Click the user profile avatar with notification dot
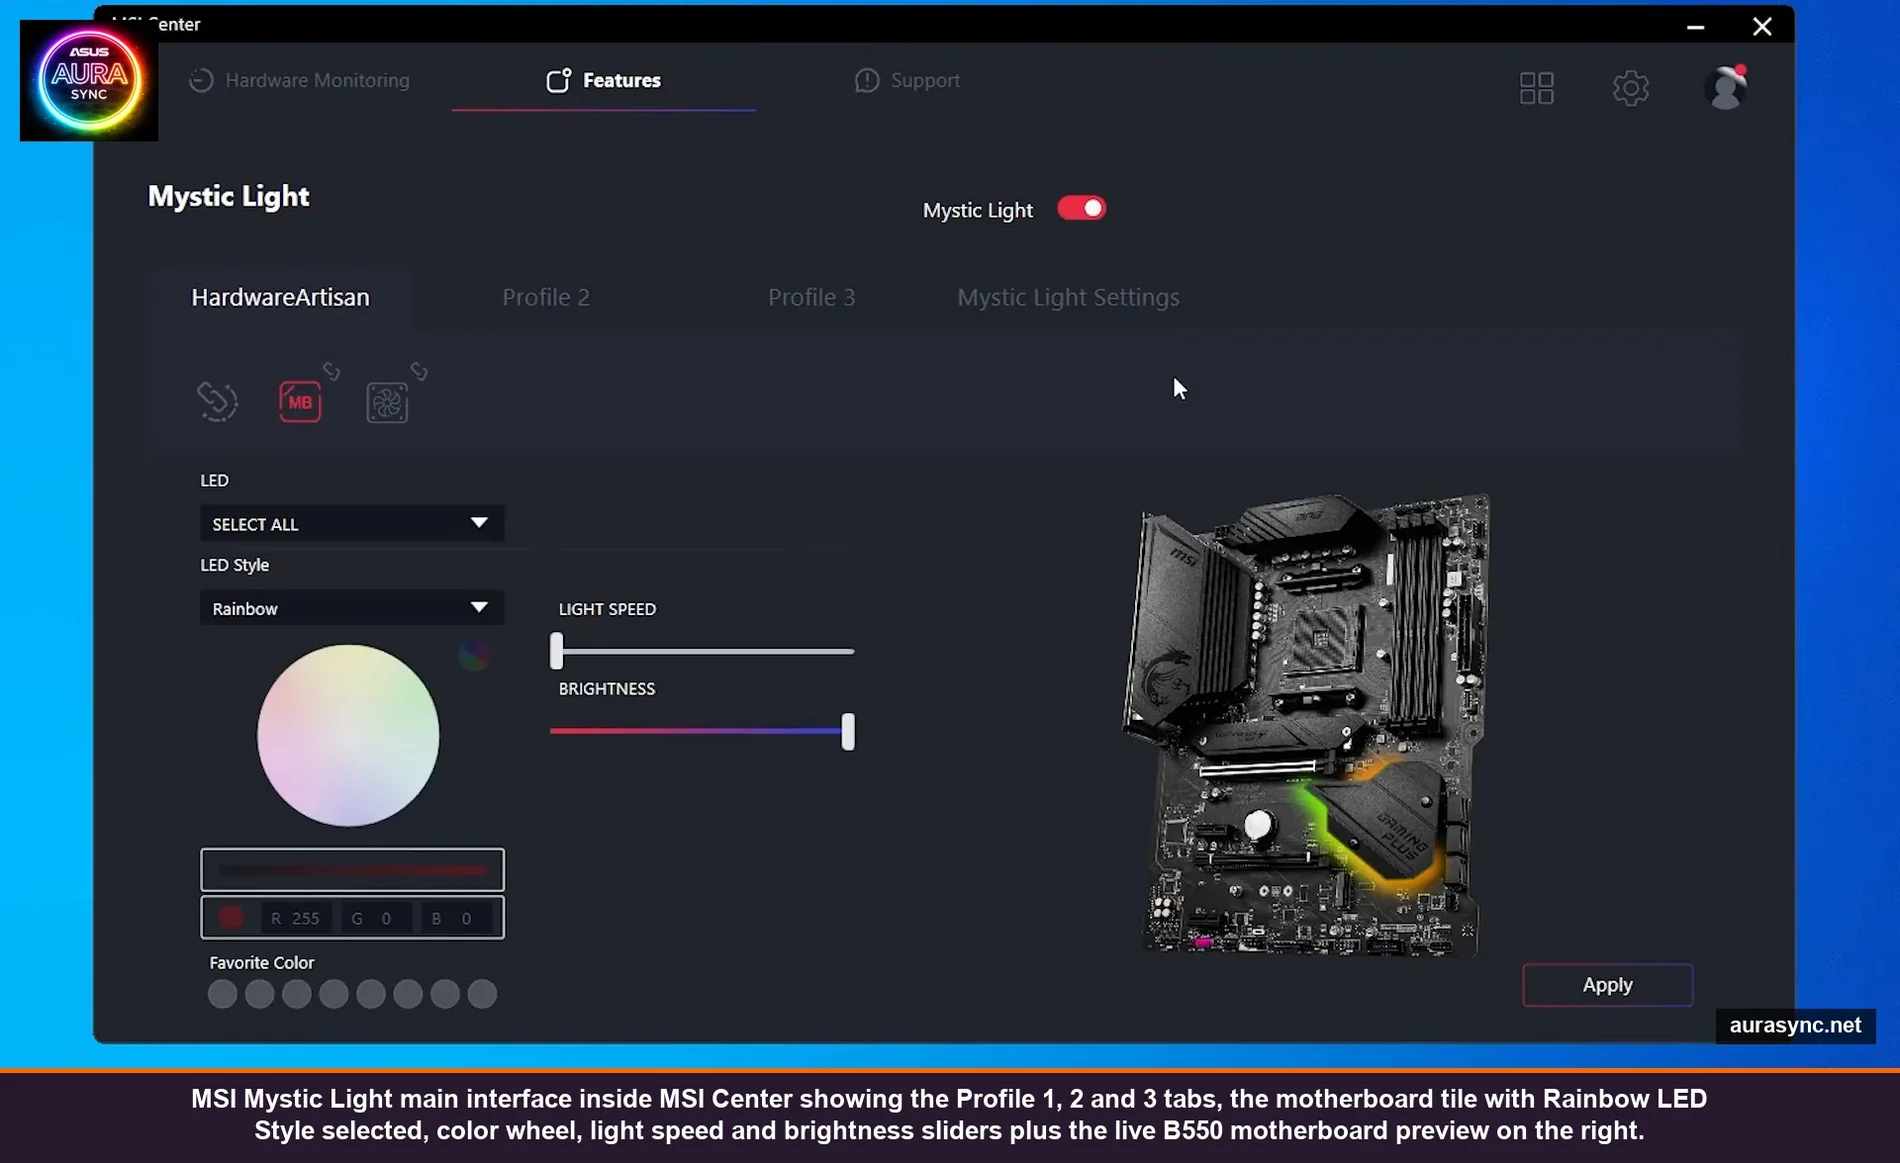 [1725, 88]
